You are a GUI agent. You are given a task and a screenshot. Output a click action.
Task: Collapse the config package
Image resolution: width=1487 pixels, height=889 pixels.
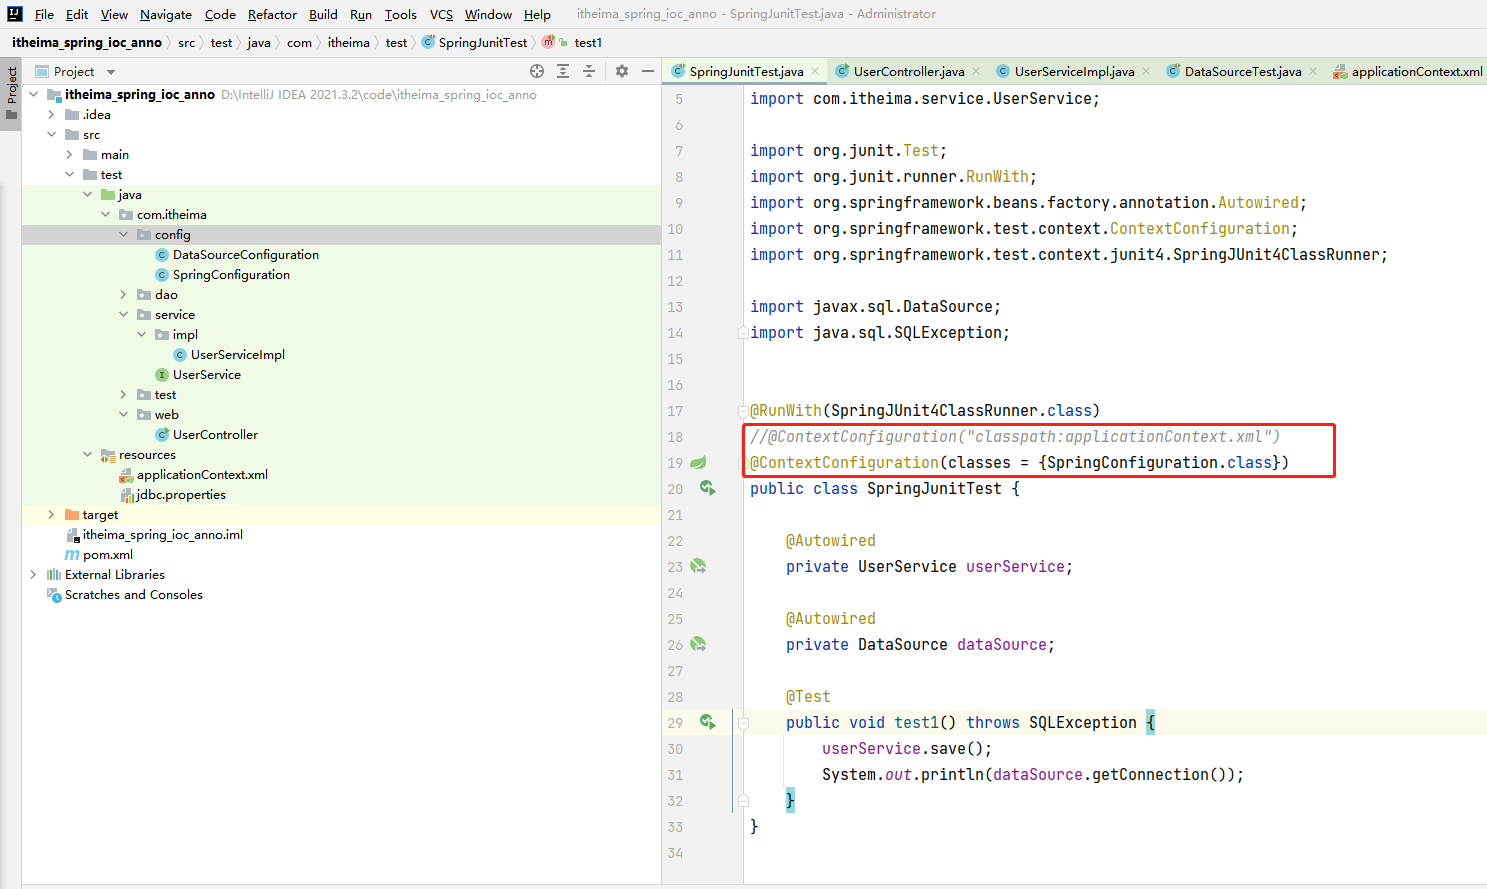click(124, 235)
